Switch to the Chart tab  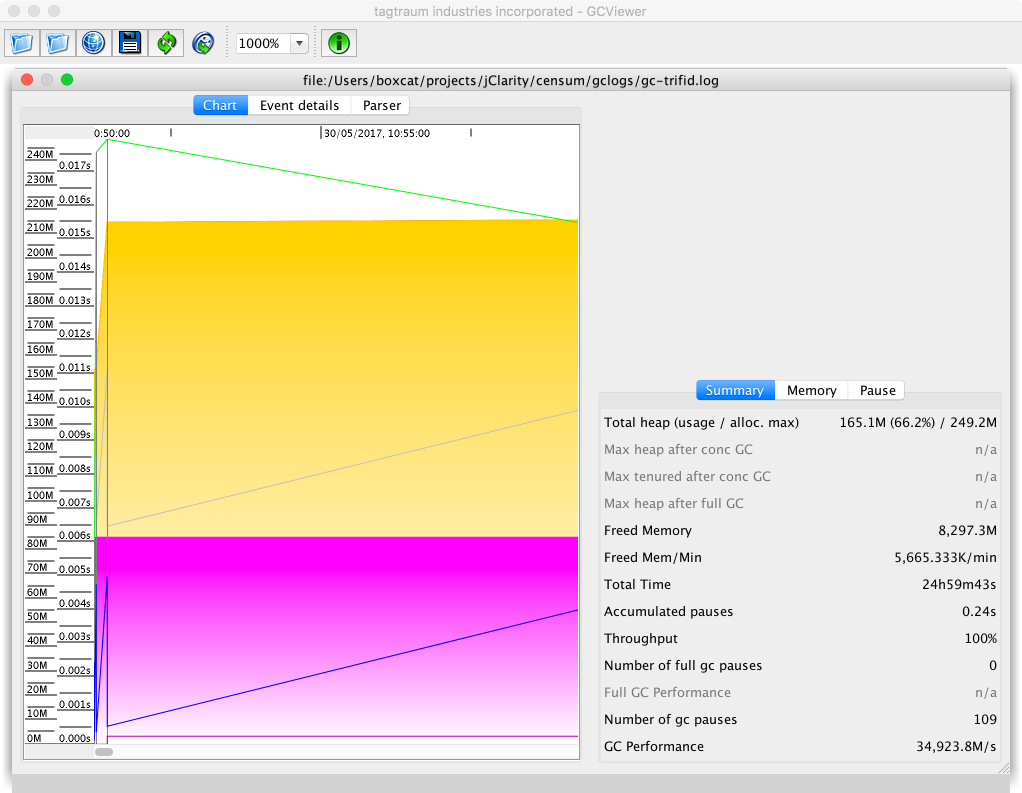click(x=220, y=105)
